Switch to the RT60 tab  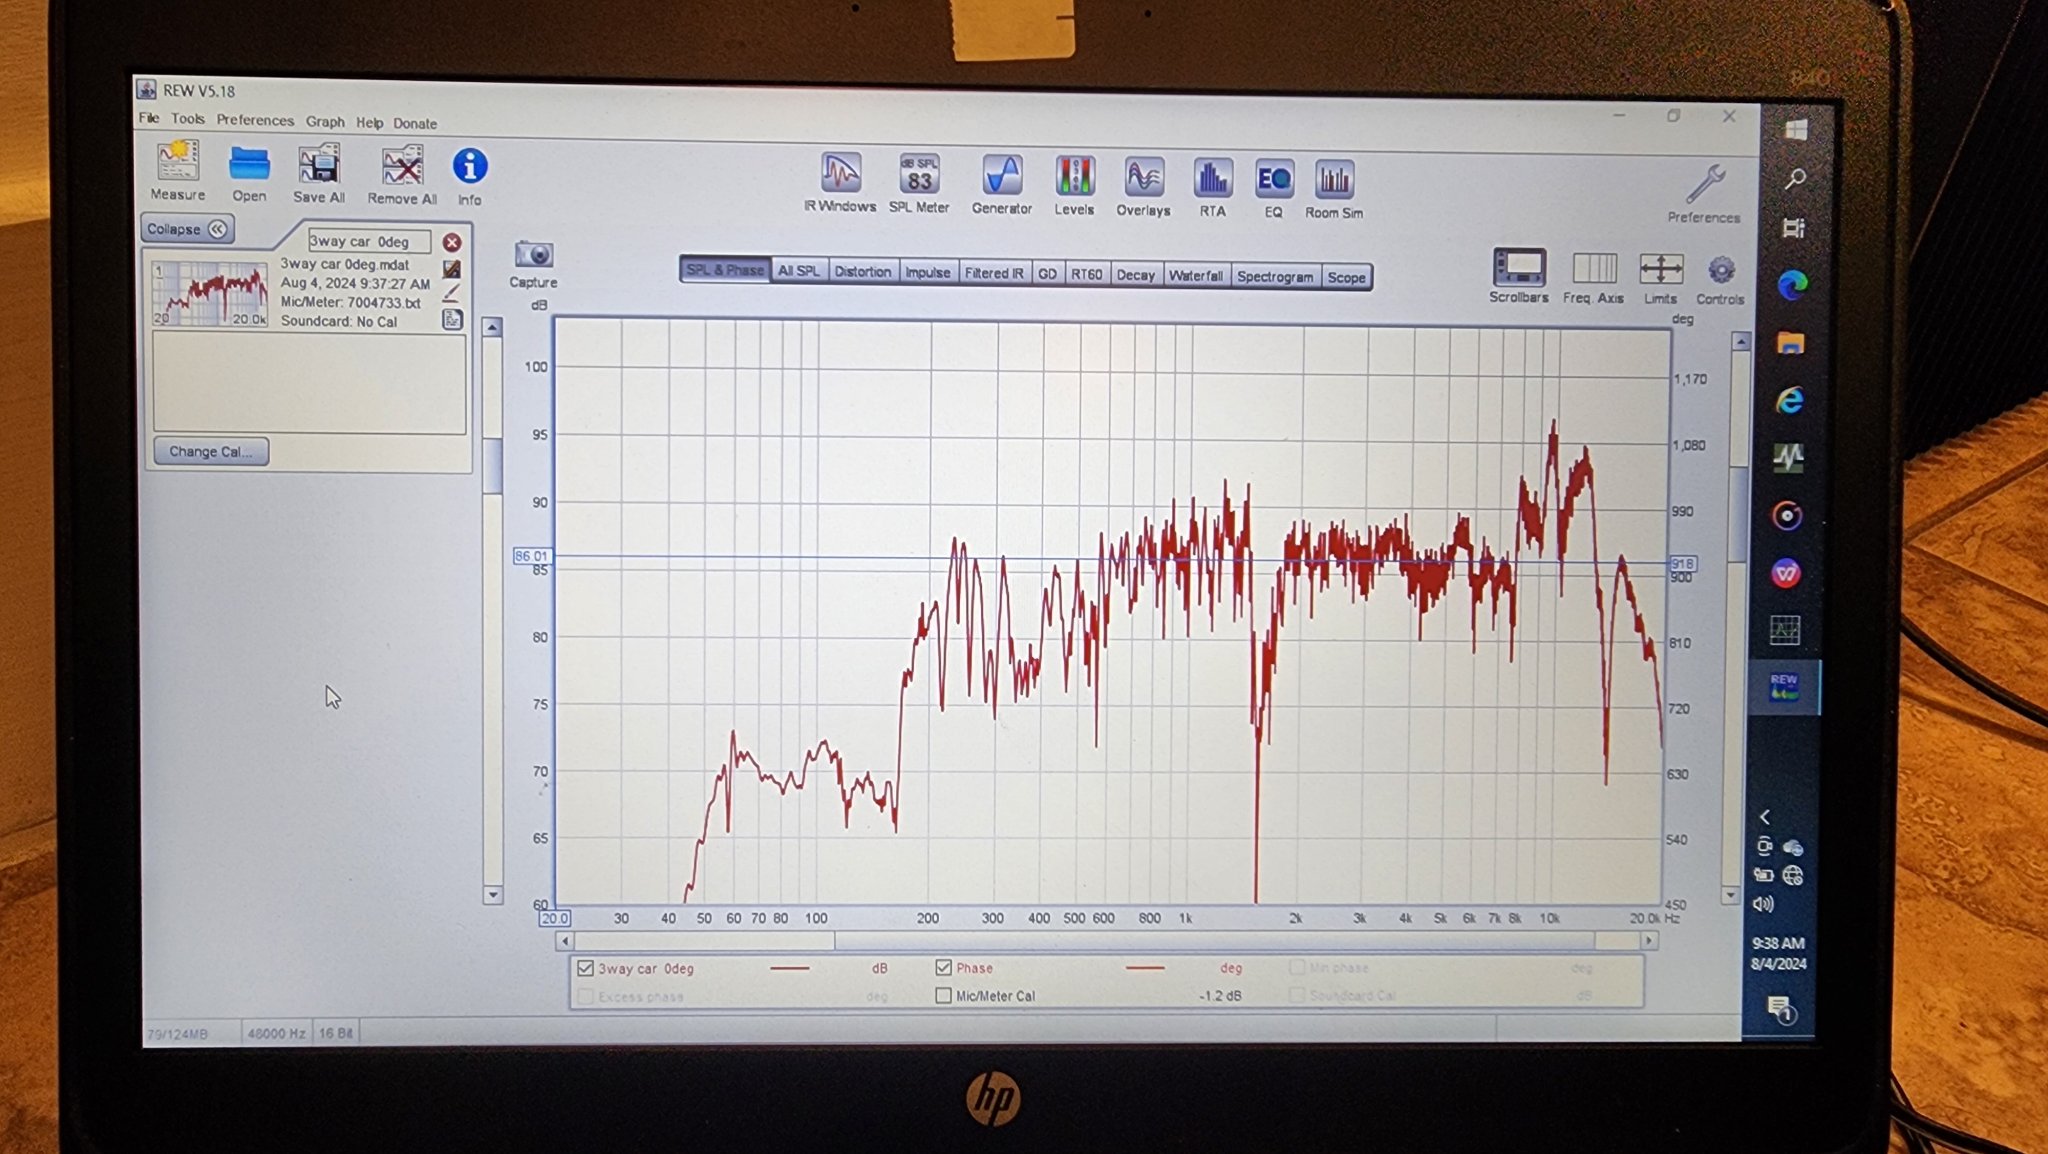pyautogui.click(x=1086, y=274)
